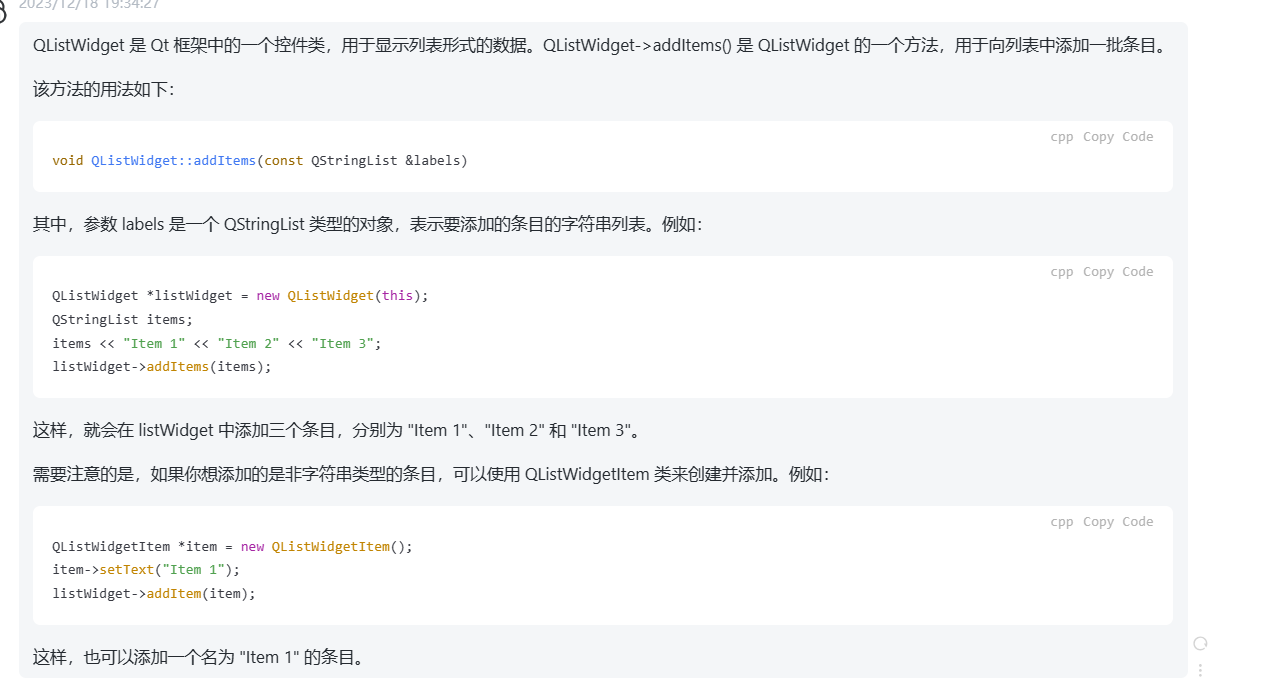
Task: Click the code line "void QListWidget::addItems(const QStringList &labels)"
Action: click(x=260, y=160)
